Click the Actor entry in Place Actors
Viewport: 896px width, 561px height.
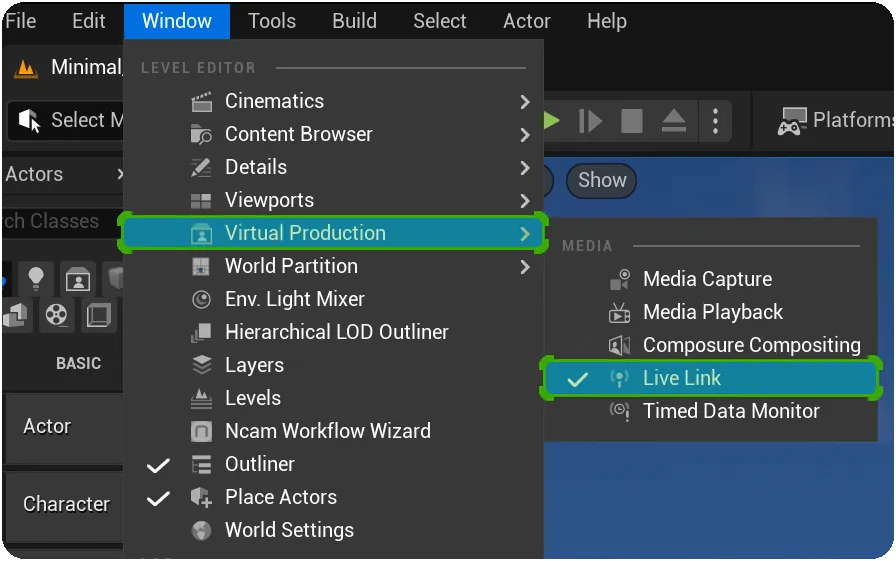[x=63, y=427]
